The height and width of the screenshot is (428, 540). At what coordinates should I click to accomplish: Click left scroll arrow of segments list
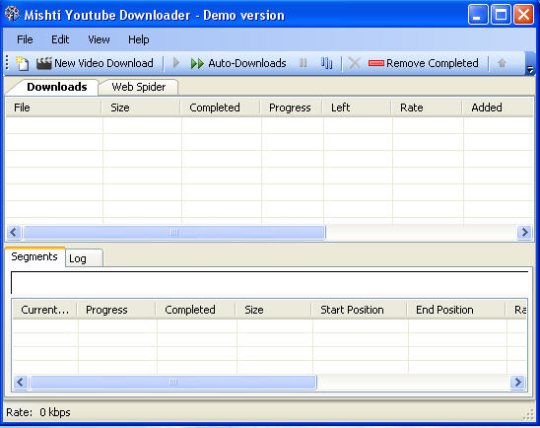coord(21,382)
